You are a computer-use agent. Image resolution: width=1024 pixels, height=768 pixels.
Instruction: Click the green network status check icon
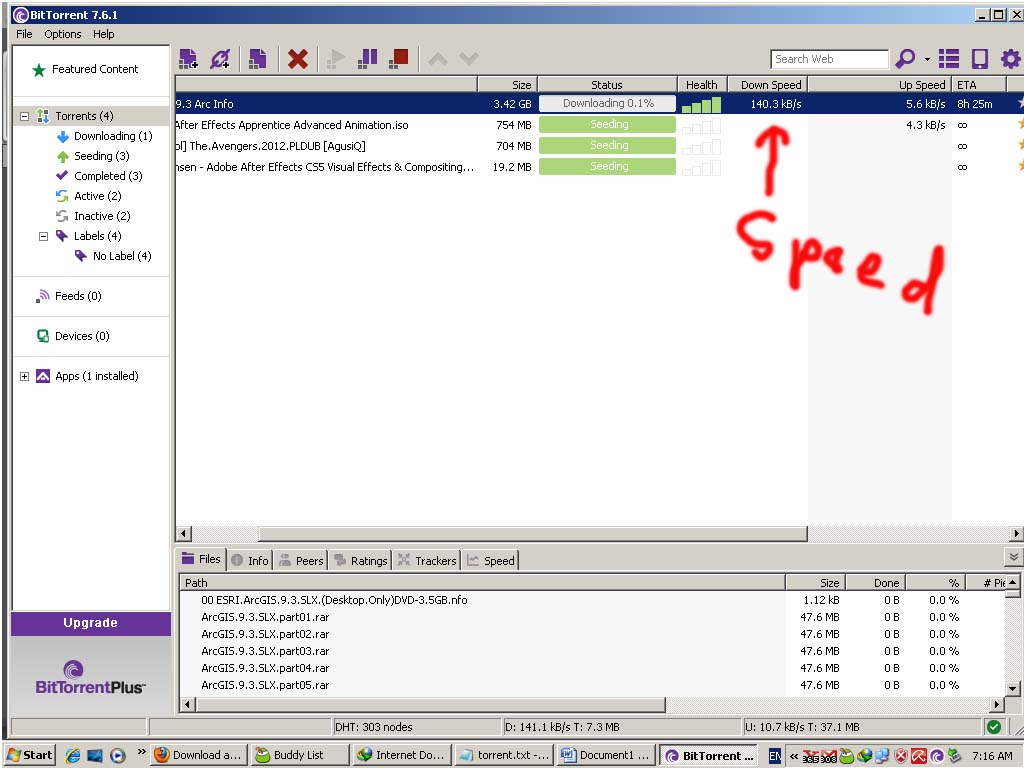click(x=994, y=727)
